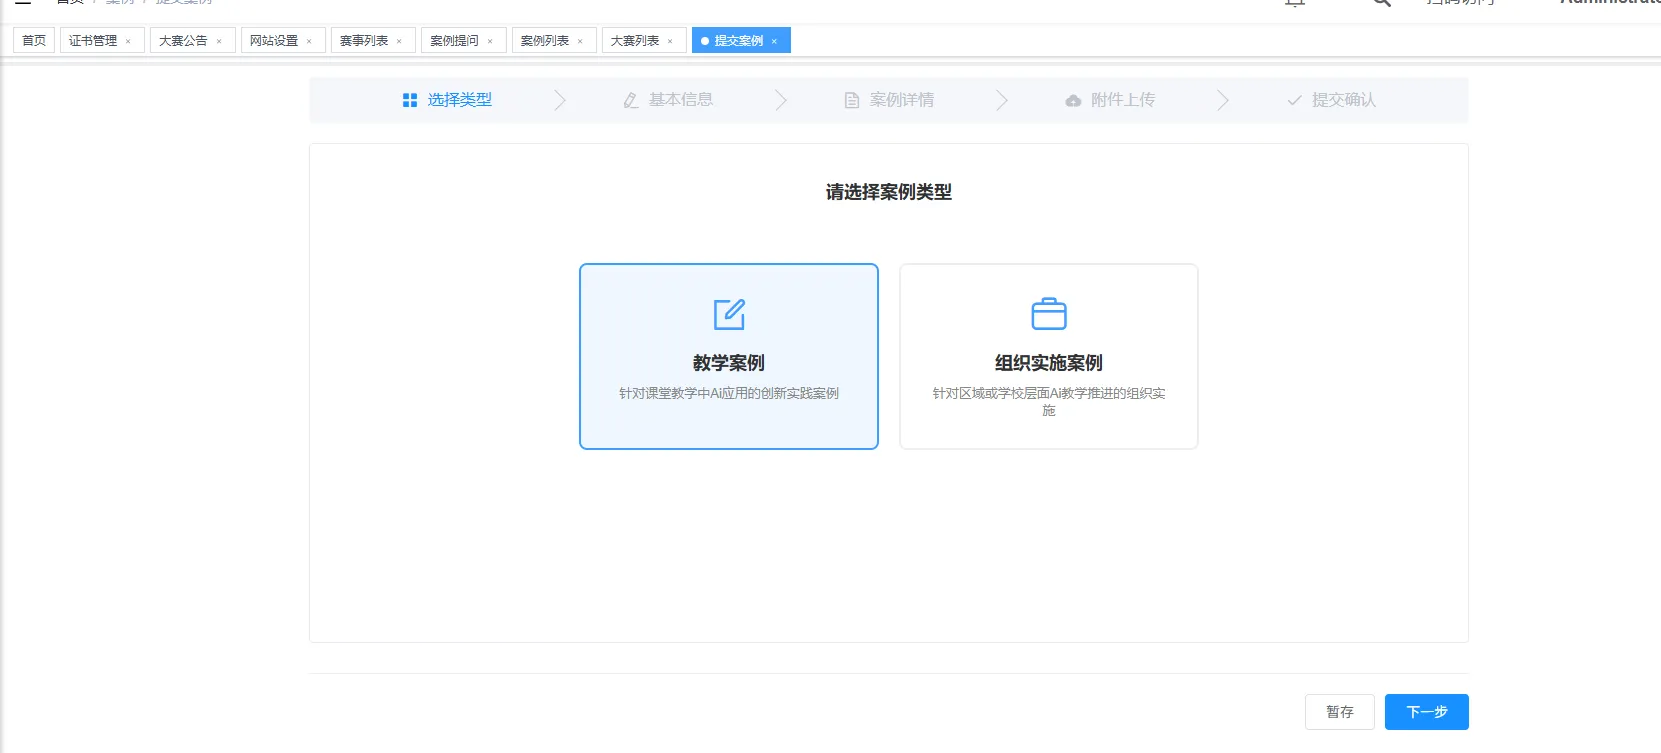Close the 网站设置 tab

[x=309, y=41]
